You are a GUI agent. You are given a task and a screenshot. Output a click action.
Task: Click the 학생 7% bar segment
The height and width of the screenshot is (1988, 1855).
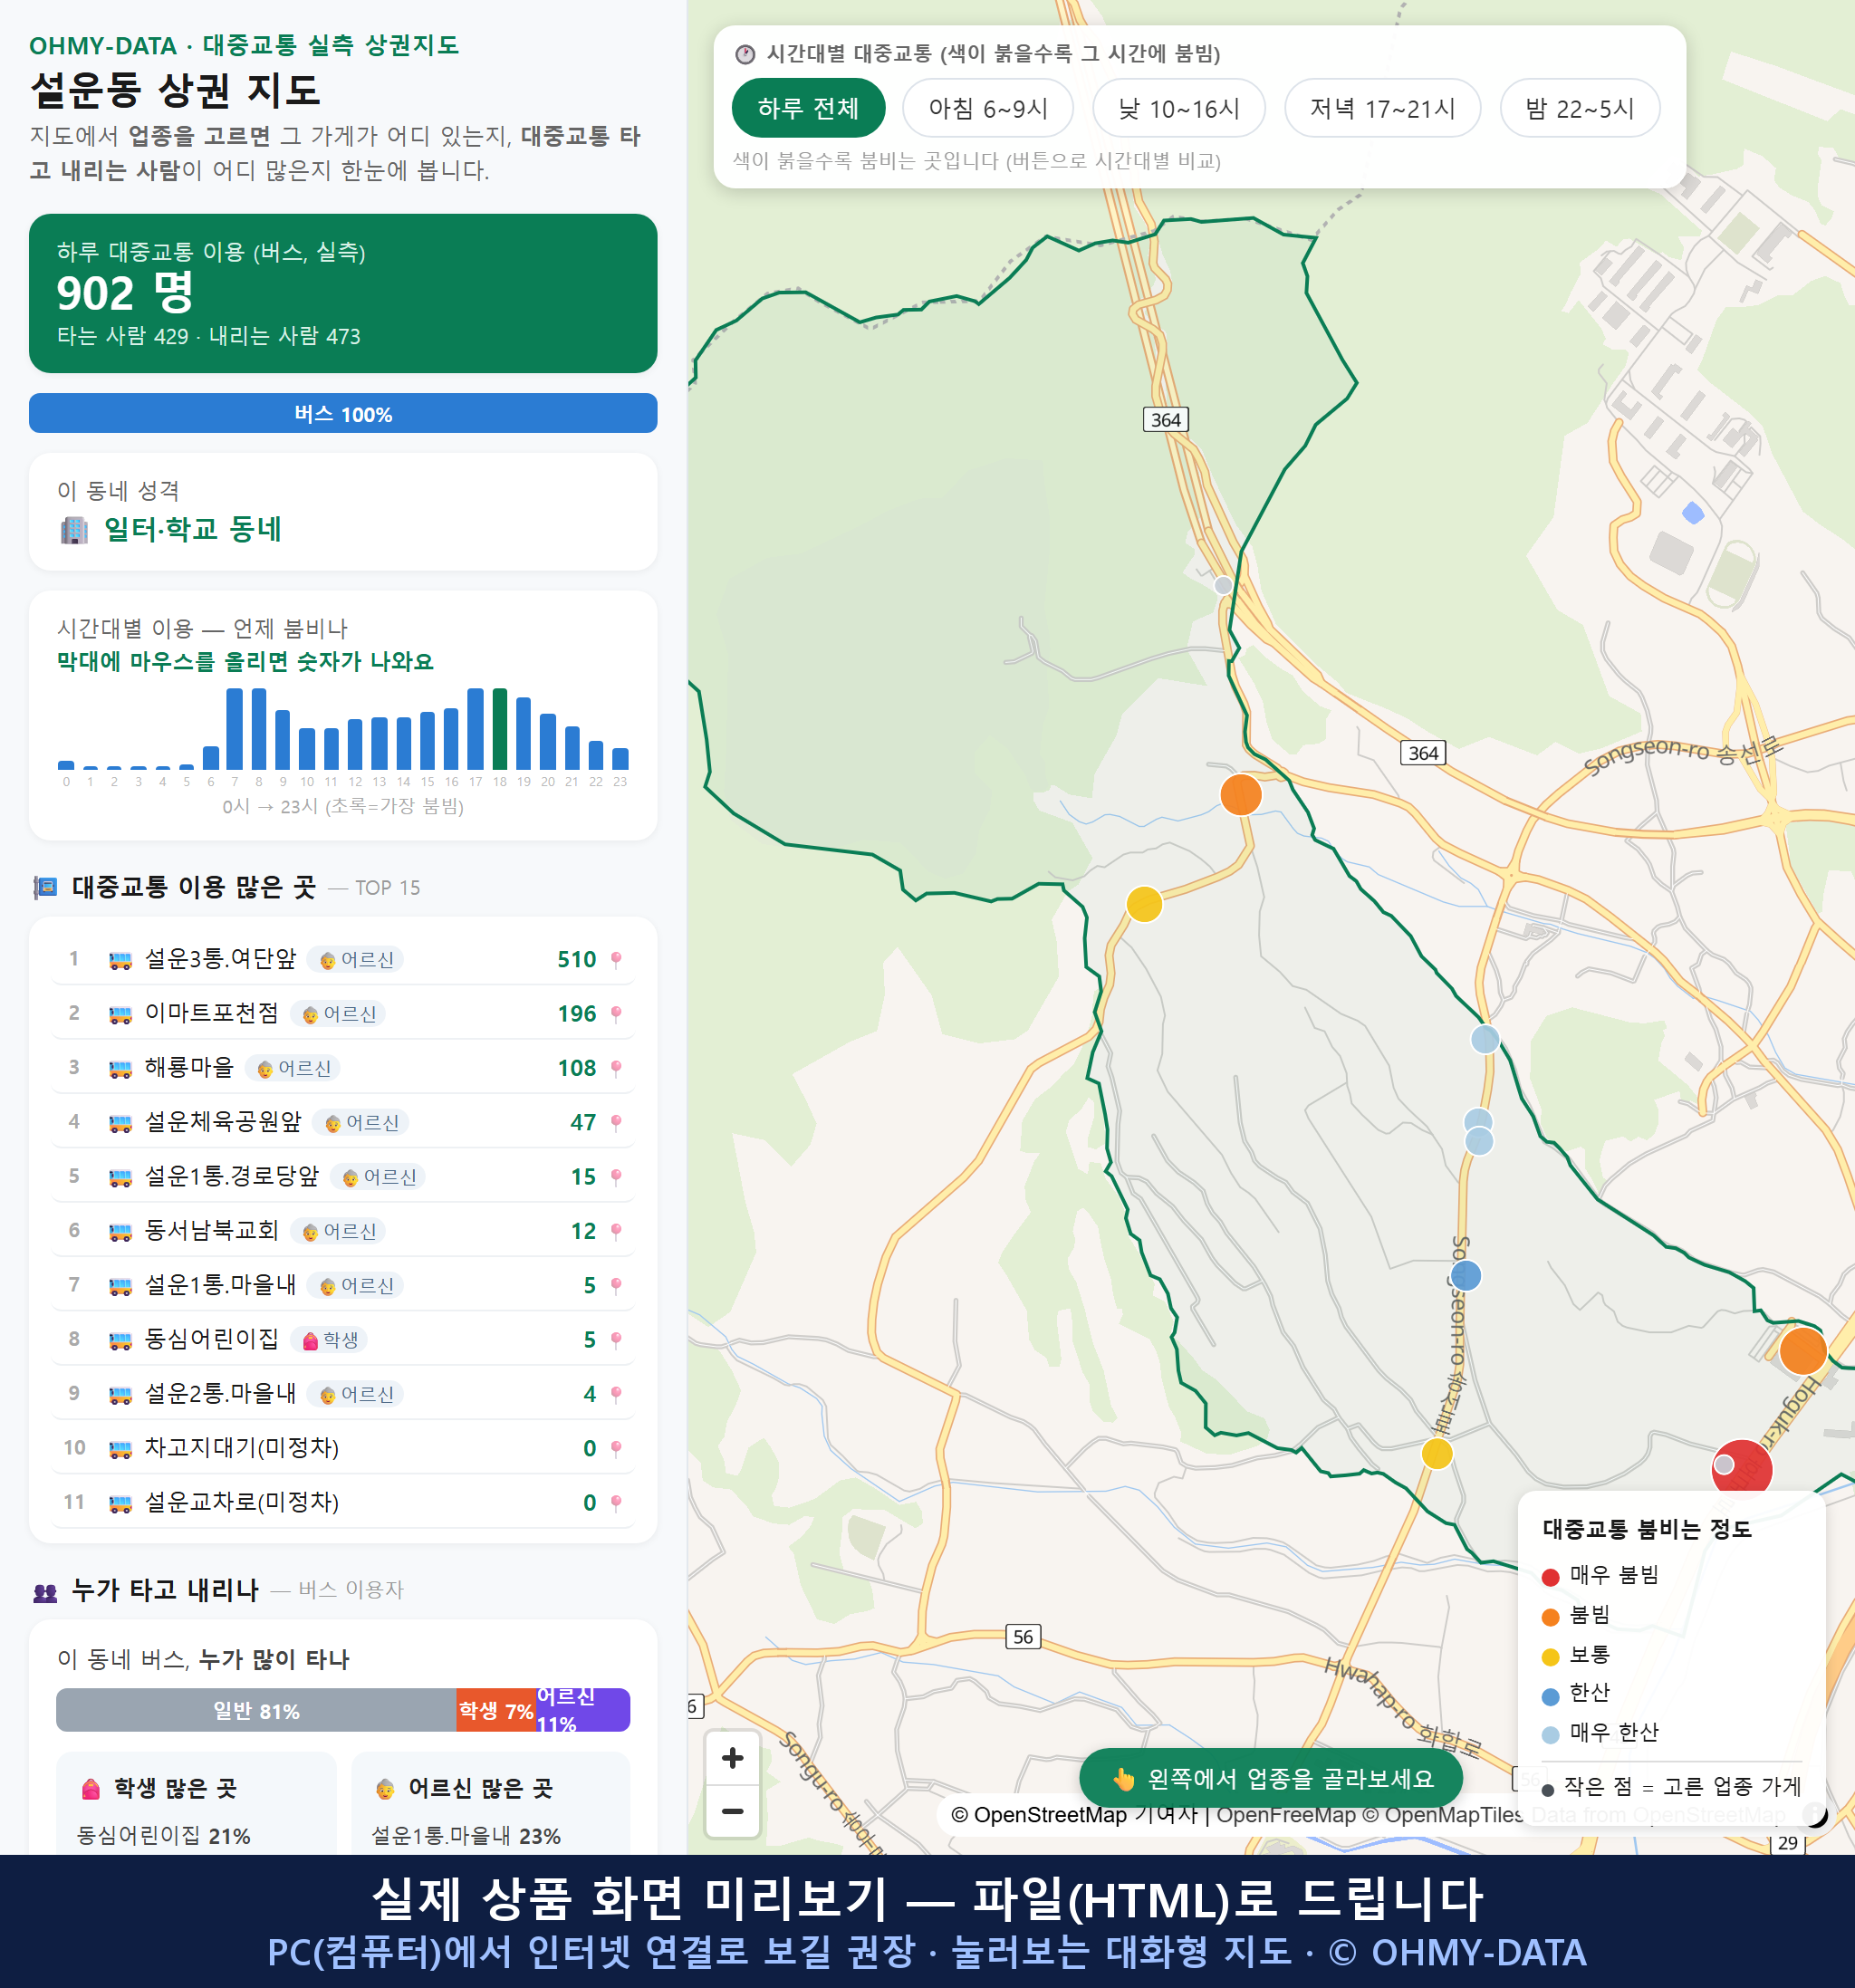pyautogui.click(x=496, y=1710)
